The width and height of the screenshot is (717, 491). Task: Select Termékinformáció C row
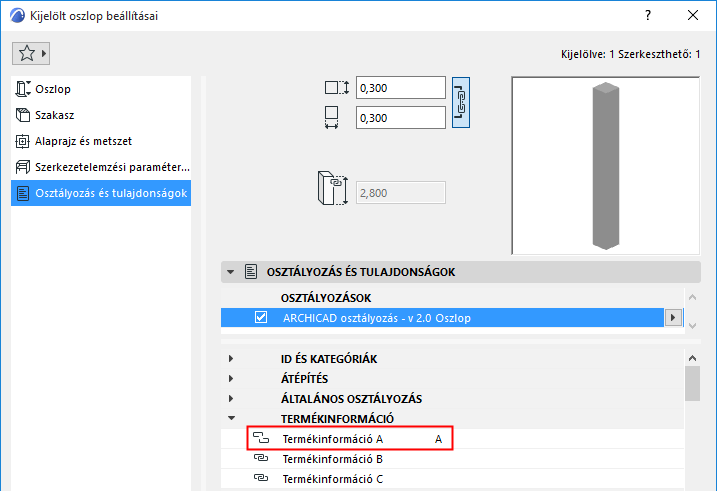click(453, 479)
